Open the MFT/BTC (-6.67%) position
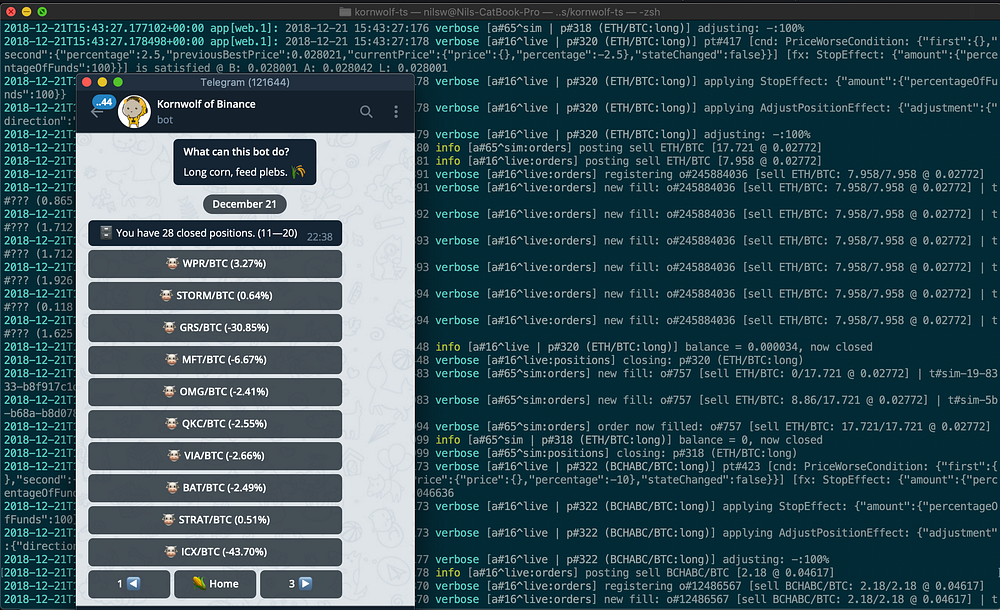Image resolution: width=1000 pixels, height=610 pixels. tap(215, 359)
